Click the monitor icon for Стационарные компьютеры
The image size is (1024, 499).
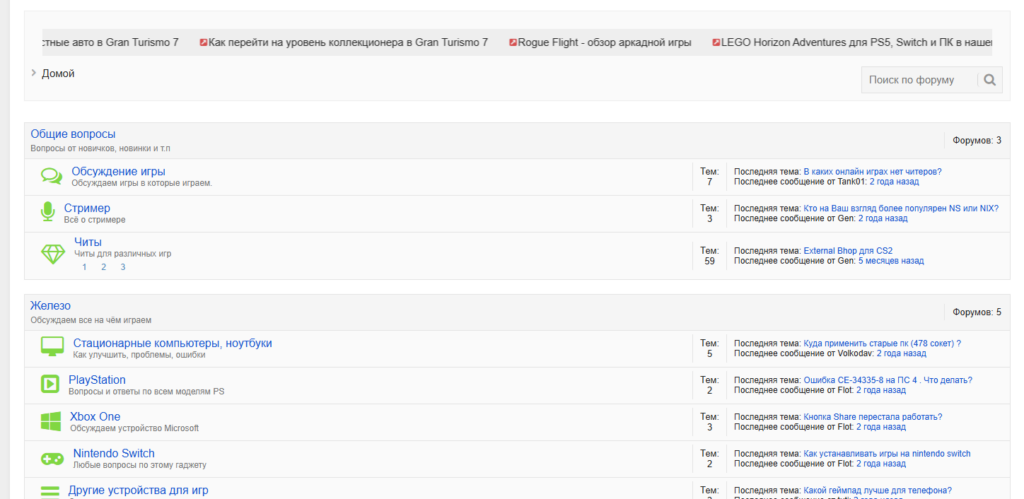pos(52,347)
